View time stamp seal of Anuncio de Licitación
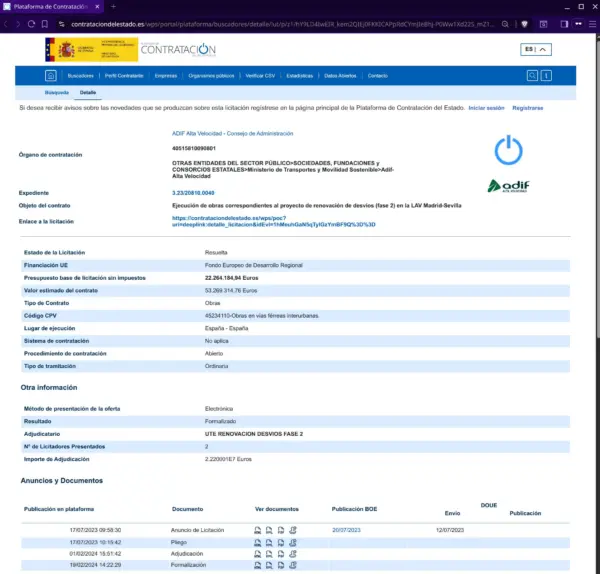600x574 pixels. click(x=293, y=530)
